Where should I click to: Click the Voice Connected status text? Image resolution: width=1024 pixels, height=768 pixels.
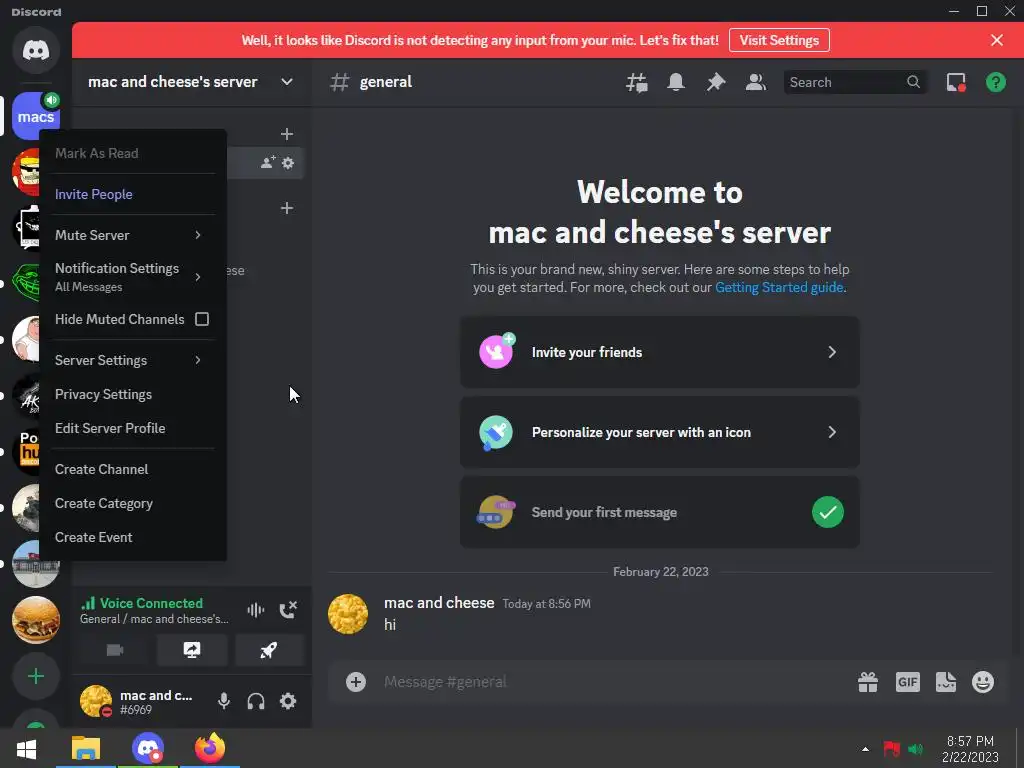pyautogui.click(x=152, y=603)
